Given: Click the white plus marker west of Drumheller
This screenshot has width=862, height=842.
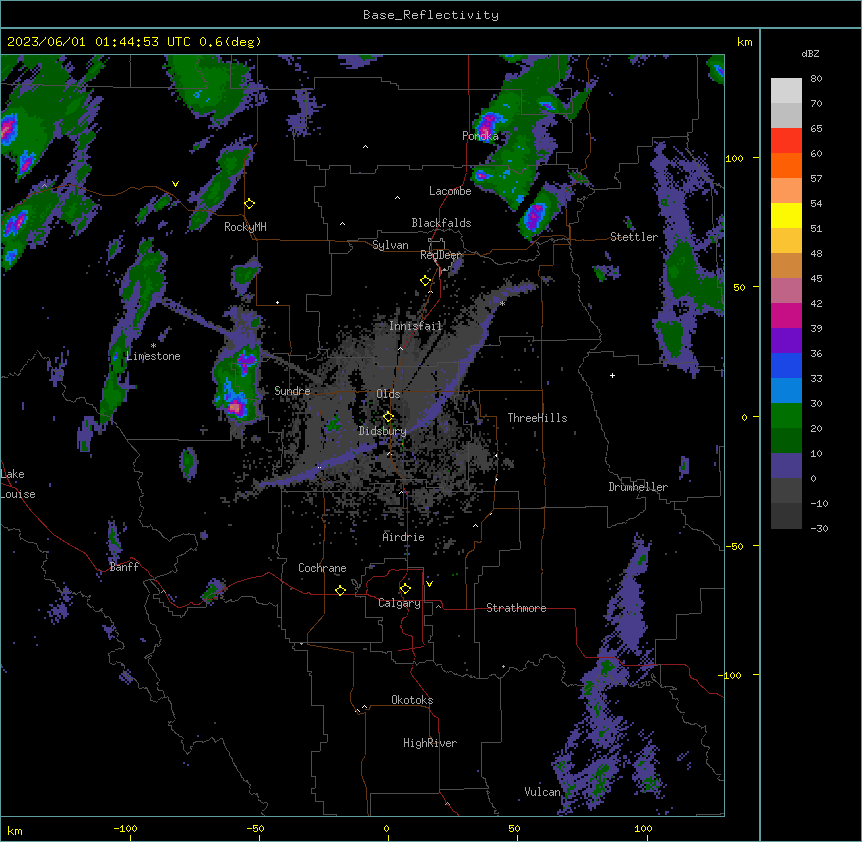Looking at the screenshot, I should (x=612, y=375).
